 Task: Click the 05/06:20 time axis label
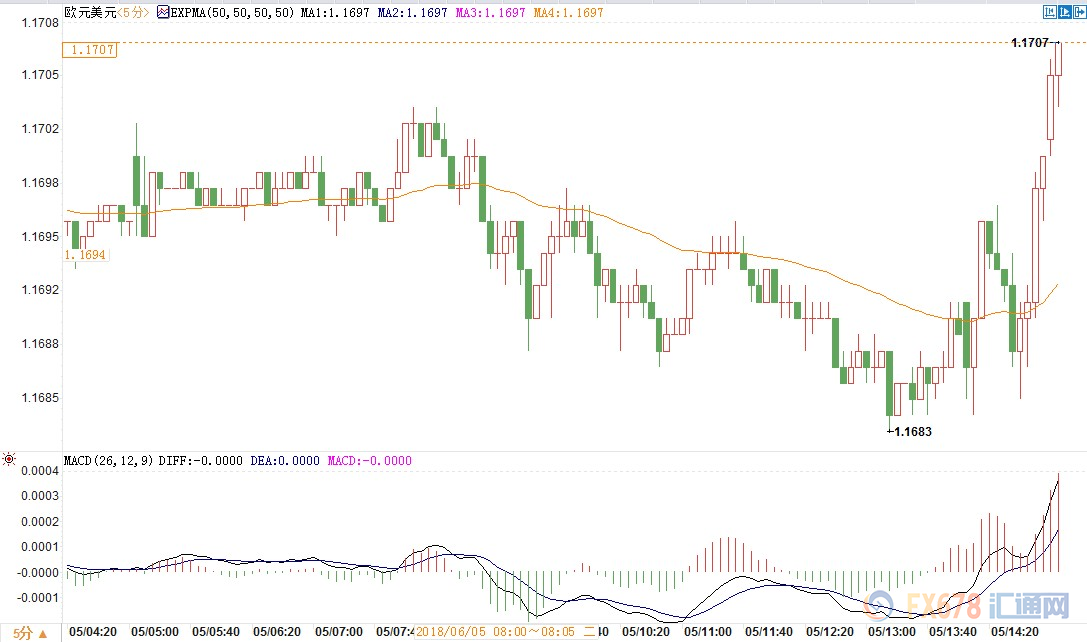pos(277,632)
